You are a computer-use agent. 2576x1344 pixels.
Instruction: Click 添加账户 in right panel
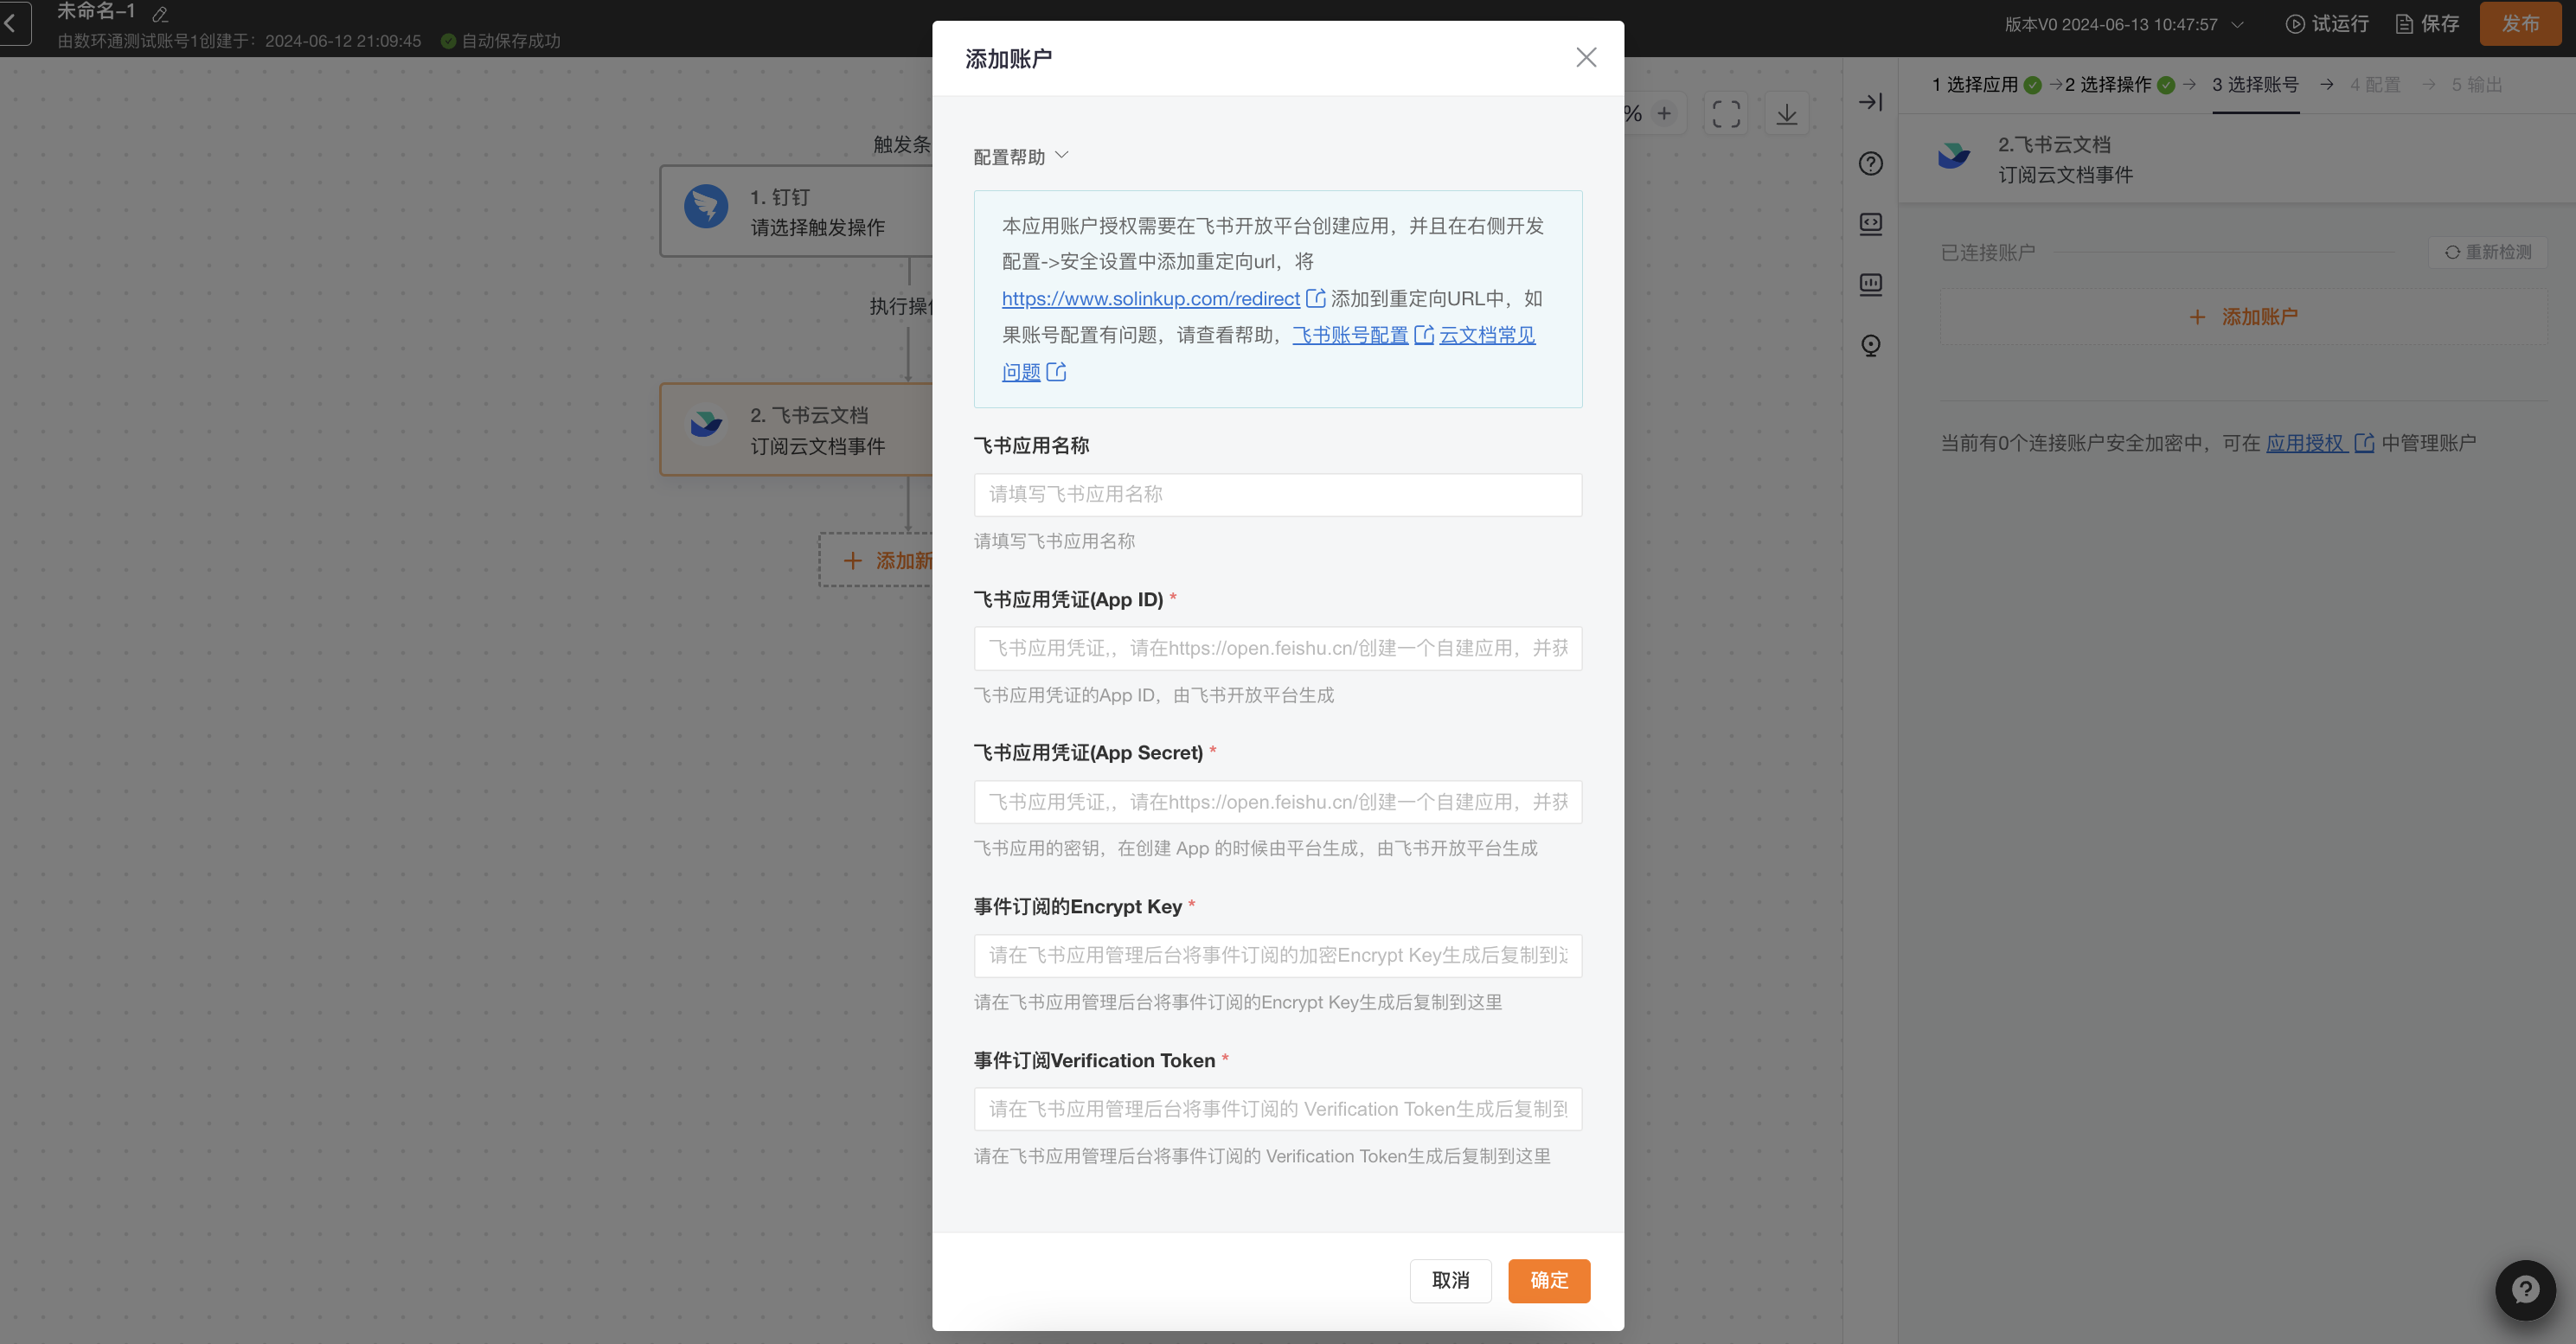[x=2244, y=317]
